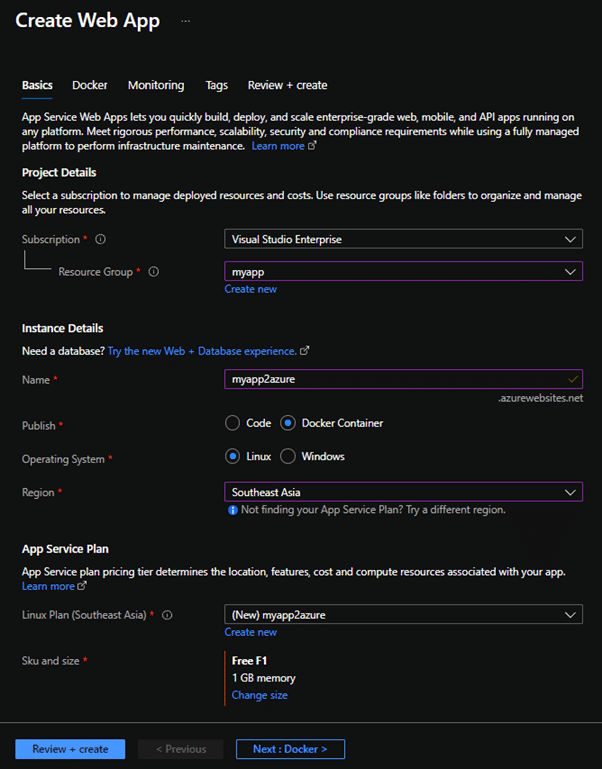Click the info icon next to Subscription
Screen dimensions: 602x769
click(x=101, y=240)
